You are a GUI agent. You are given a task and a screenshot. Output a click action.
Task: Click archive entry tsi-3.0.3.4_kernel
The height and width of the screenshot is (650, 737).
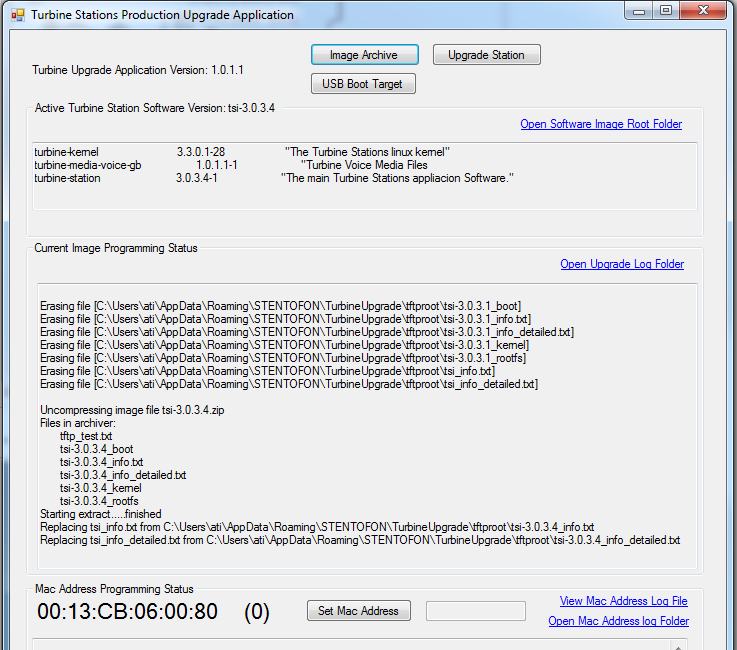coord(101,488)
